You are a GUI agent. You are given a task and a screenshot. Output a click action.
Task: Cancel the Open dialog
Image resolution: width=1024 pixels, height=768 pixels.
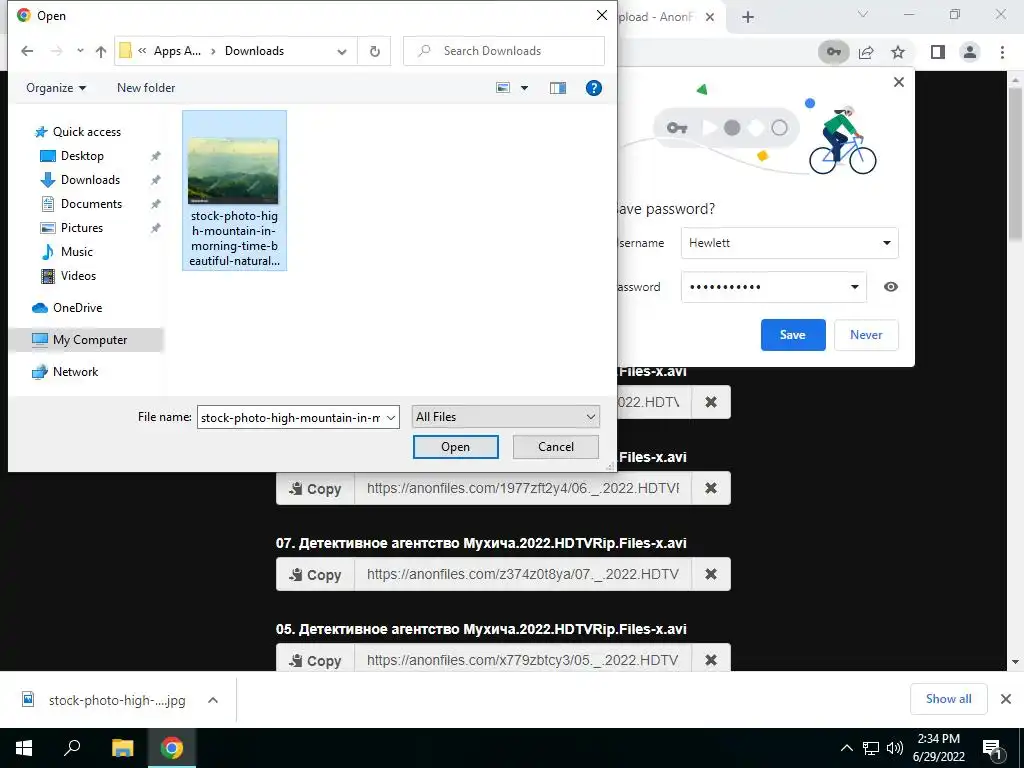[x=556, y=447]
